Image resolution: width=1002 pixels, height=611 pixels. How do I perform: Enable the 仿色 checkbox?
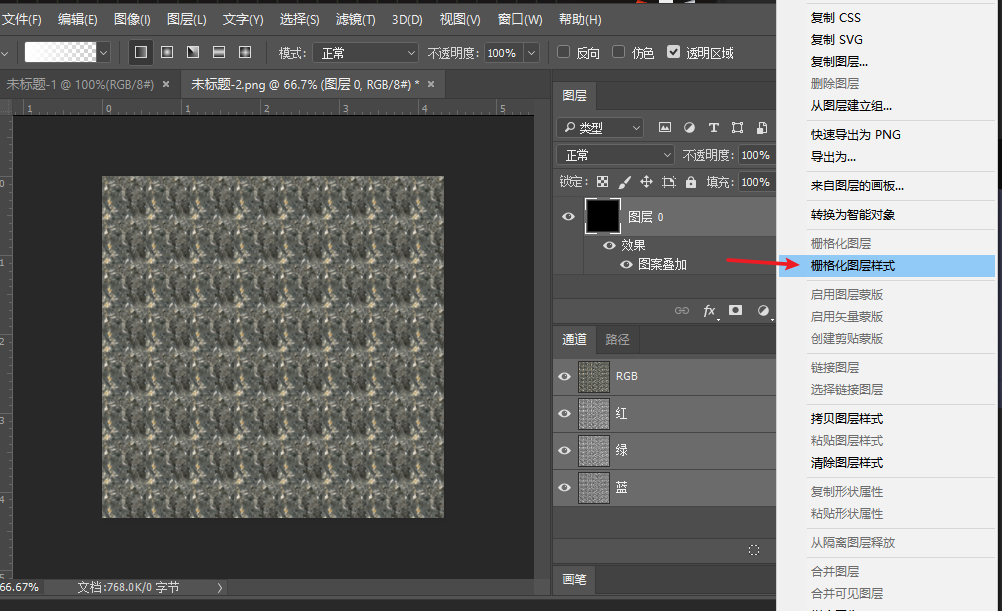(x=618, y=52)
